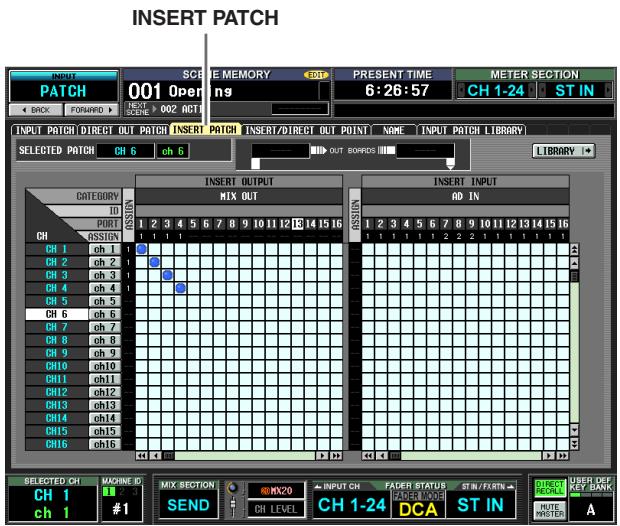The image size is (620, 526).
Task: Toggle CH 2 to MIX OUT 2 patch
Action: point(155,262)
